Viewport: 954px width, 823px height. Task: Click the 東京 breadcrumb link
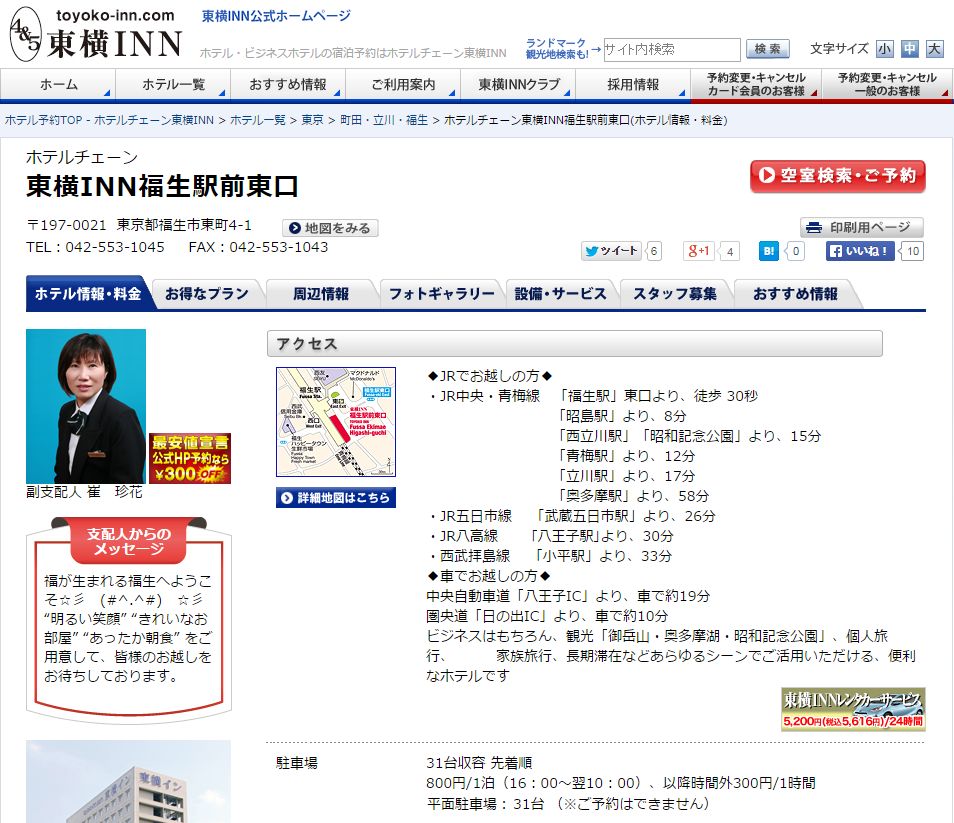tap(313, 120)
